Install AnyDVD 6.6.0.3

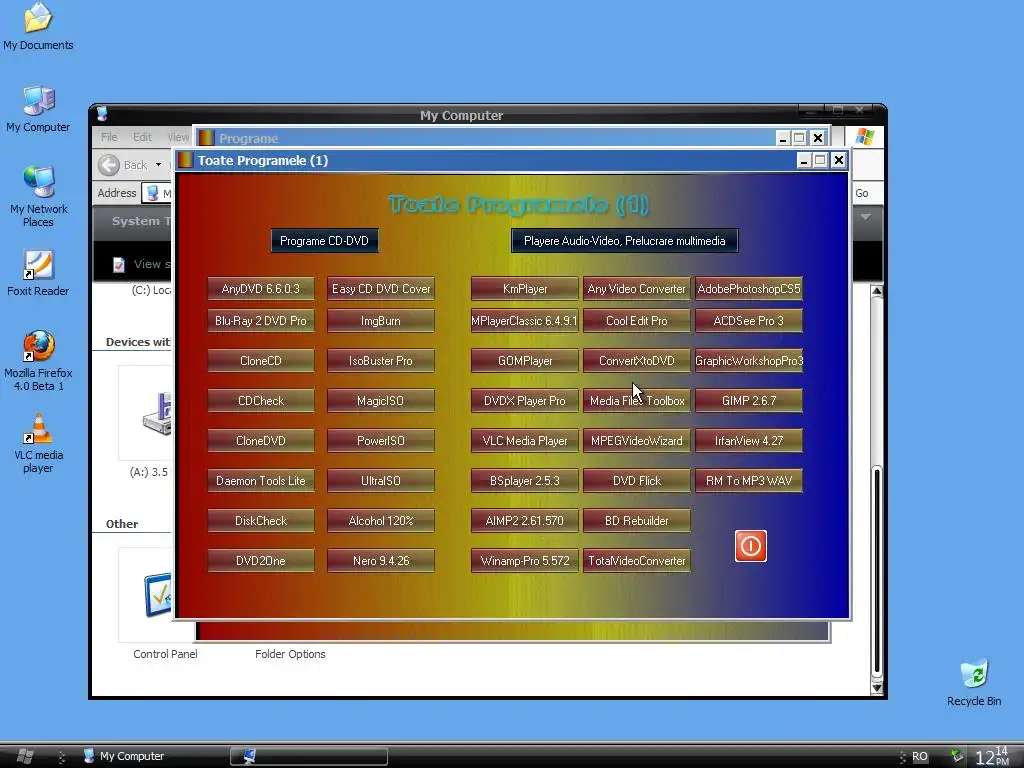click(x=261, y=289)
